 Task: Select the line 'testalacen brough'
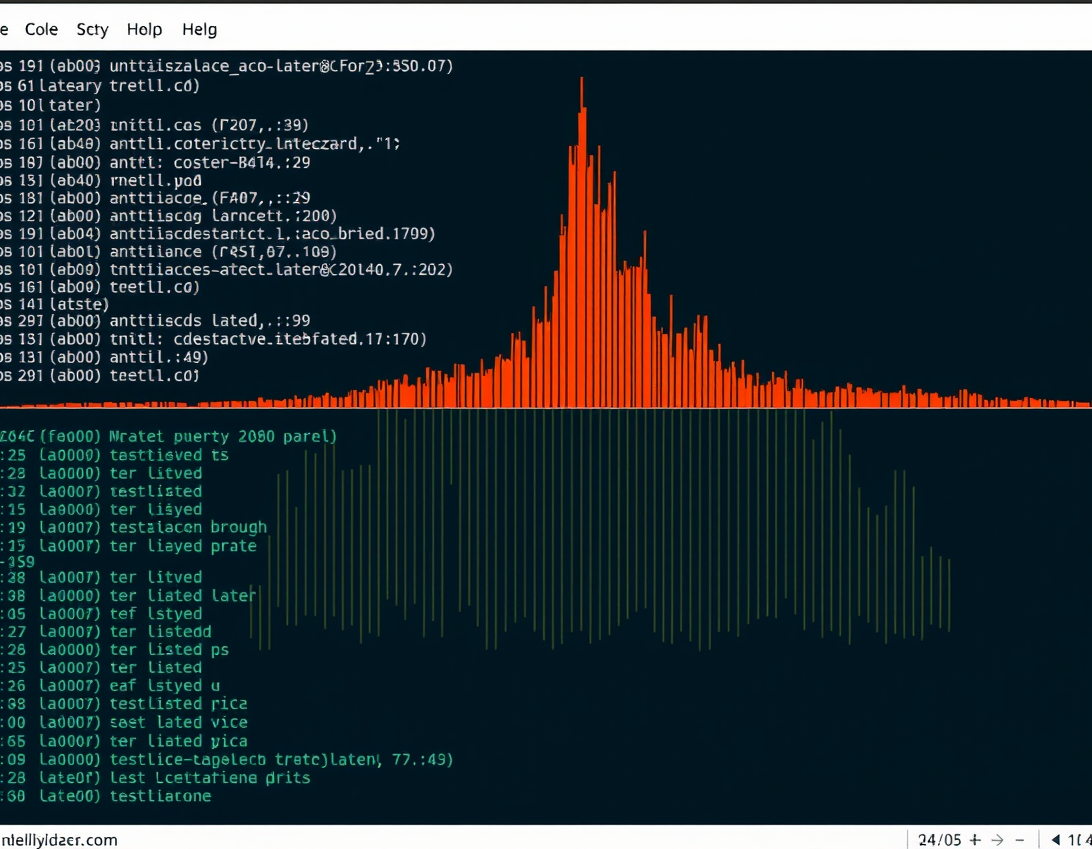[134, 527]
